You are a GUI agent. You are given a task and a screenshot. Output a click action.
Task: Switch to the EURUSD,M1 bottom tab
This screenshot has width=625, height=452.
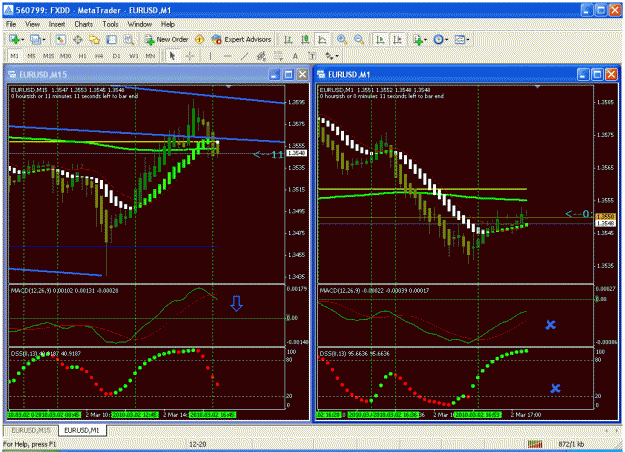(x=83, y=430)
